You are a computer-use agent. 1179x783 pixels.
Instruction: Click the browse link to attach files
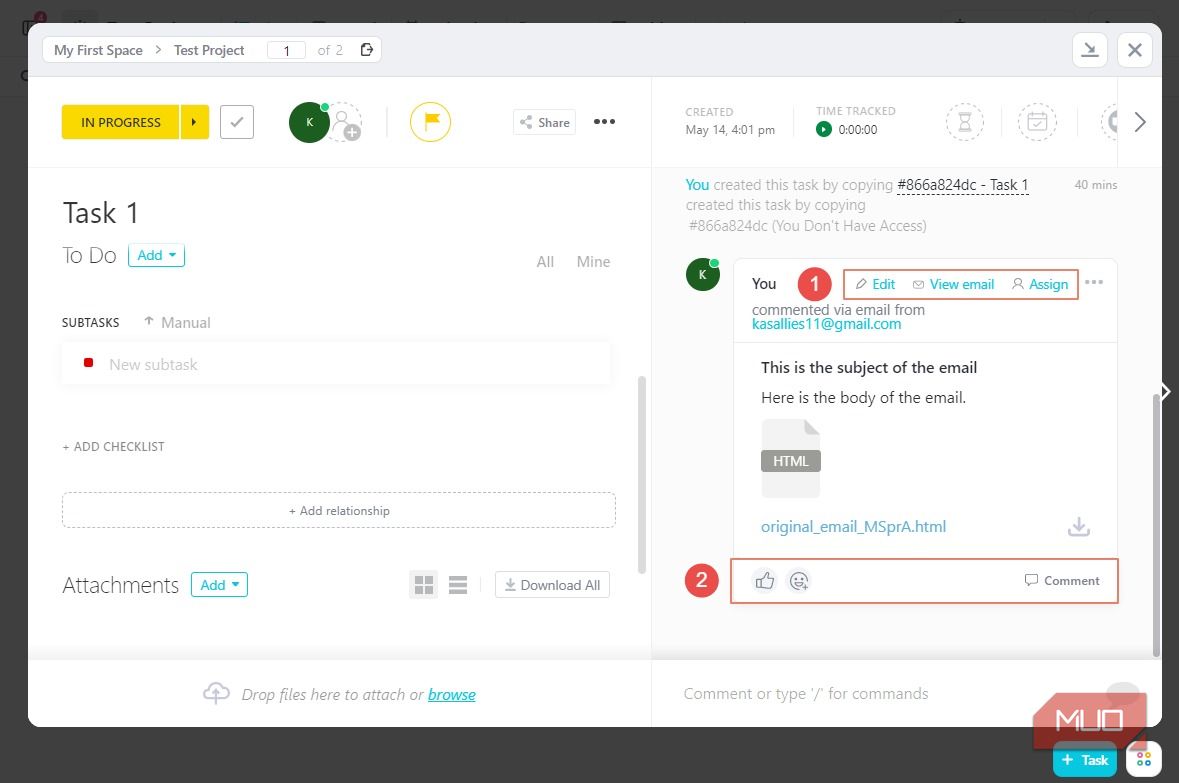(452, 694)
